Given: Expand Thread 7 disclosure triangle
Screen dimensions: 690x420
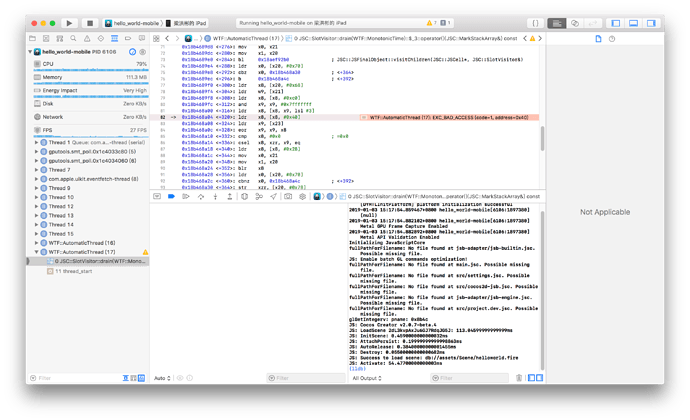Looking at the screenshot, I should (x=36, y=169).
